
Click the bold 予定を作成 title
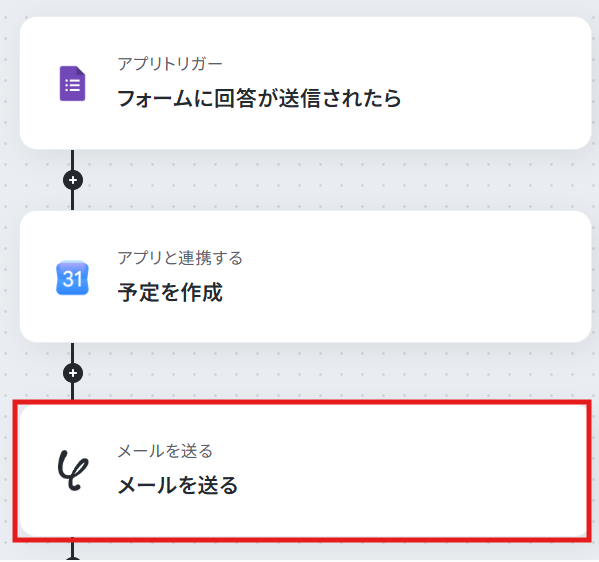(x=170, y=292)
